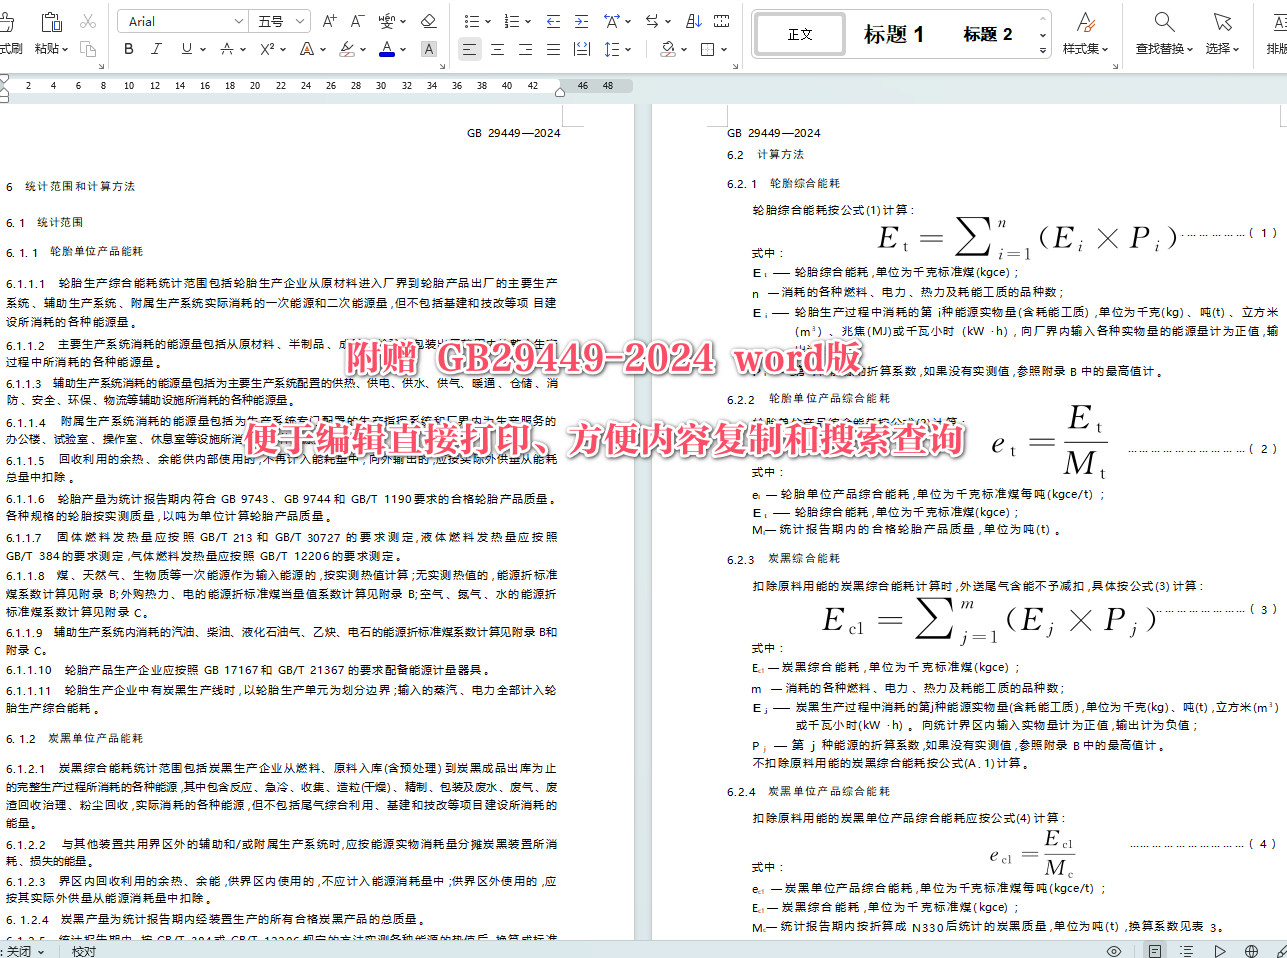Open Find and Replace via magnifier icon
Screen dimensions: 1287x958
coord(1160,20)
